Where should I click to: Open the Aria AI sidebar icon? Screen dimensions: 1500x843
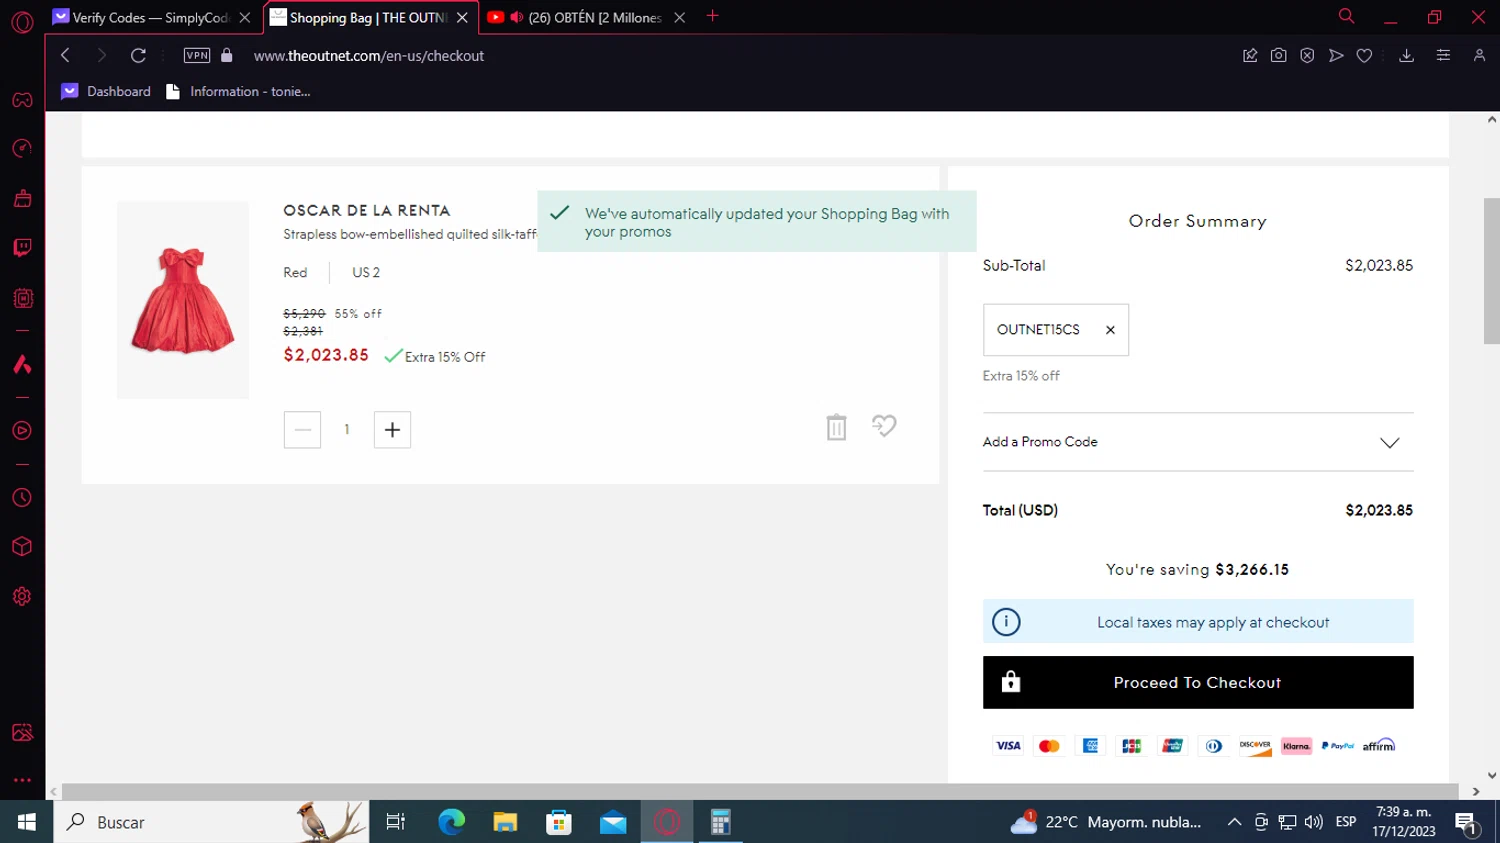click(x=22, y=364)
